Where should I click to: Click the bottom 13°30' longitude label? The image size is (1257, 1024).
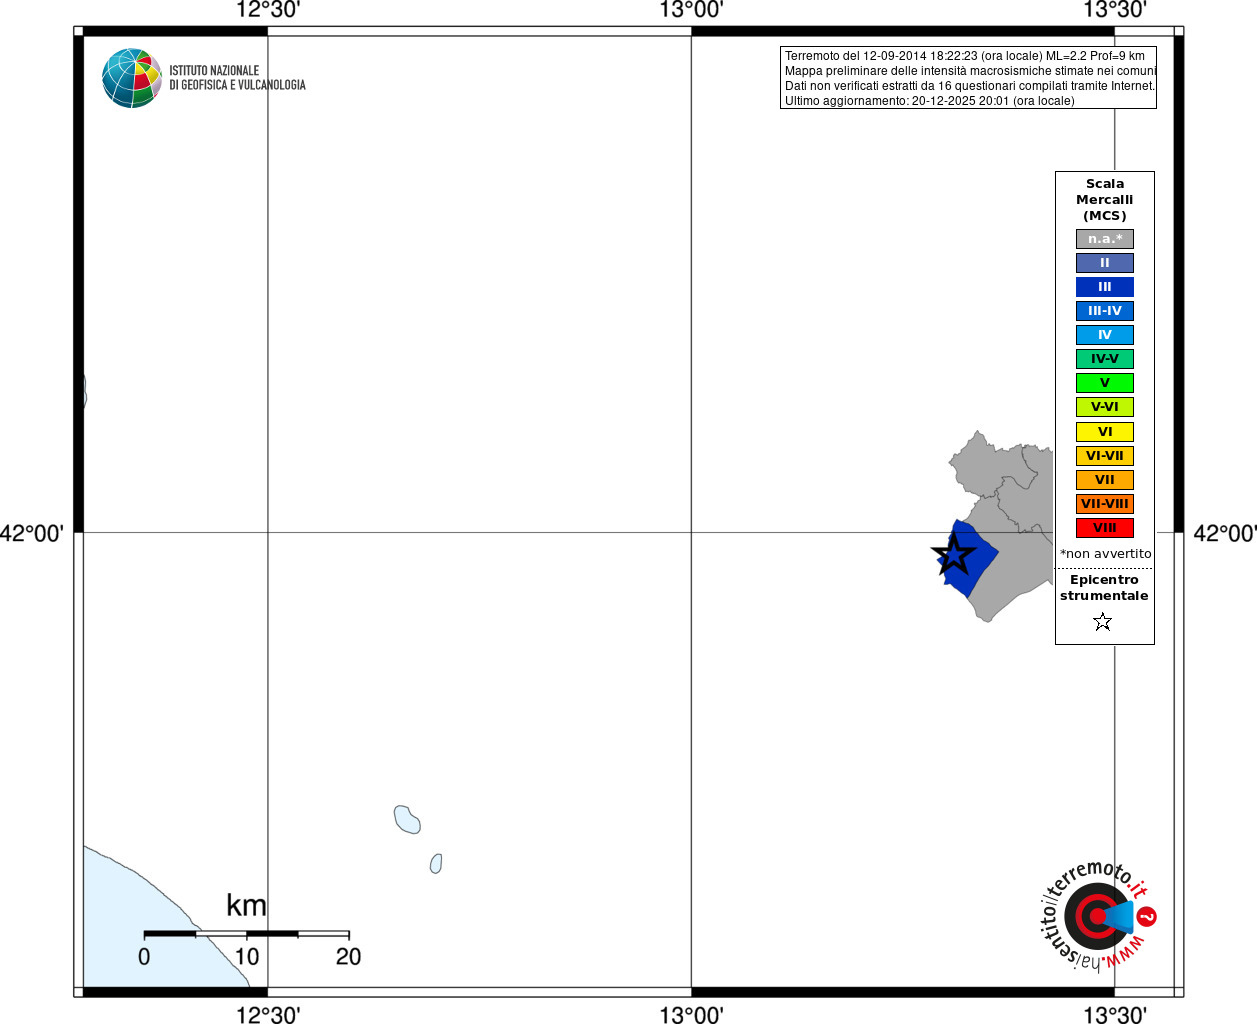[x=1115, y=1015]
